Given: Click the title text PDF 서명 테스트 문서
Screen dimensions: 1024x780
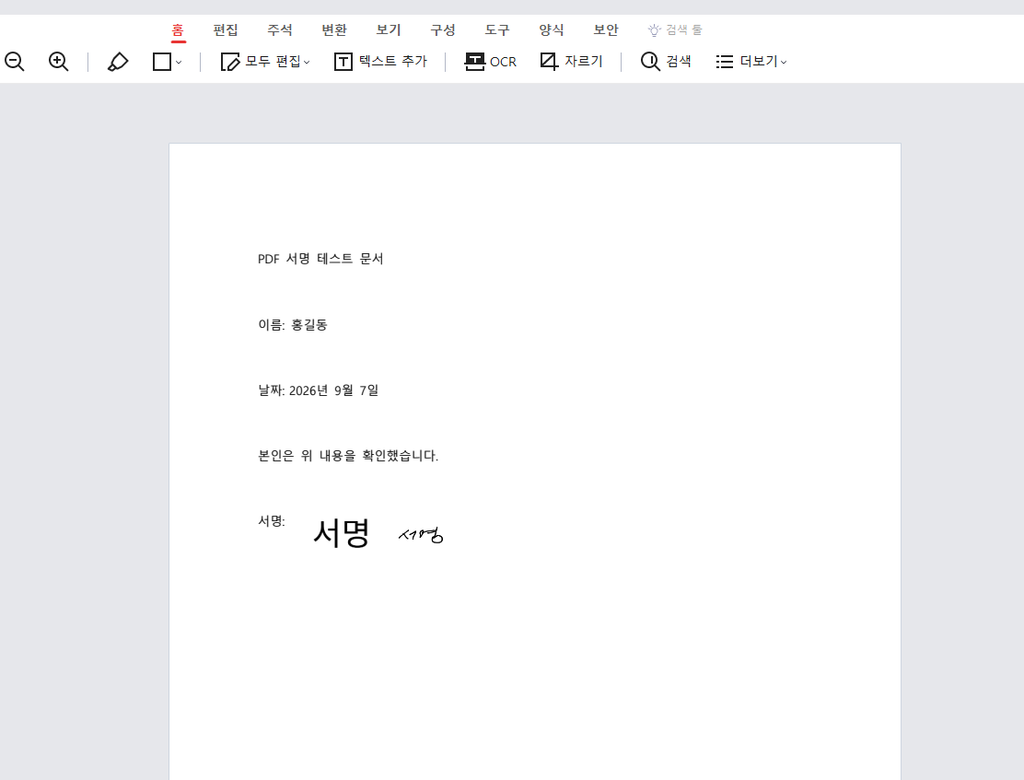Looking at the screenshot, I should pyautogui.click(x=320, y=259).
